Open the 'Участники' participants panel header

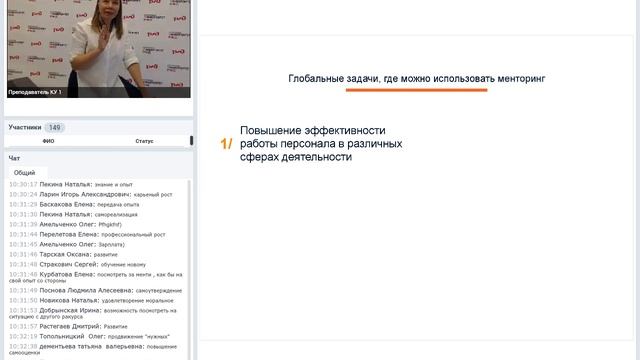[25, 127]
